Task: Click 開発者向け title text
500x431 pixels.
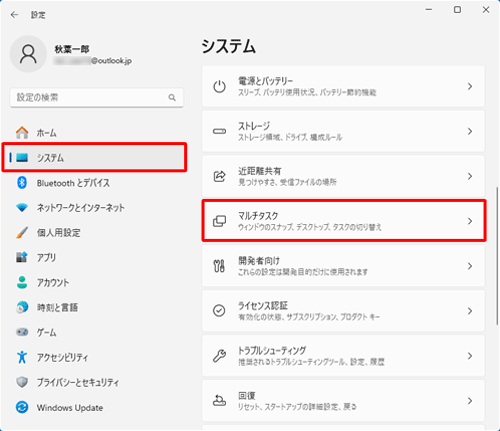Action: [x=259, y=261]
